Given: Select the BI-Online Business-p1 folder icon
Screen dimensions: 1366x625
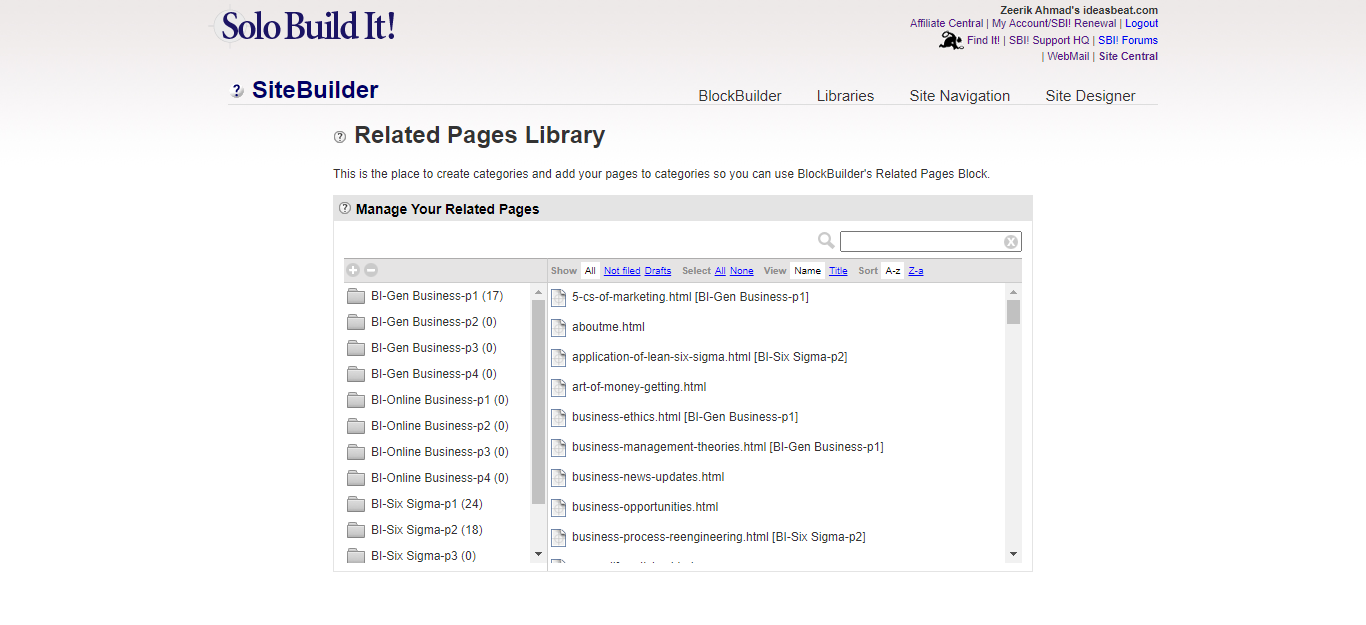Looking at the screenshot, I should (355, 400).
